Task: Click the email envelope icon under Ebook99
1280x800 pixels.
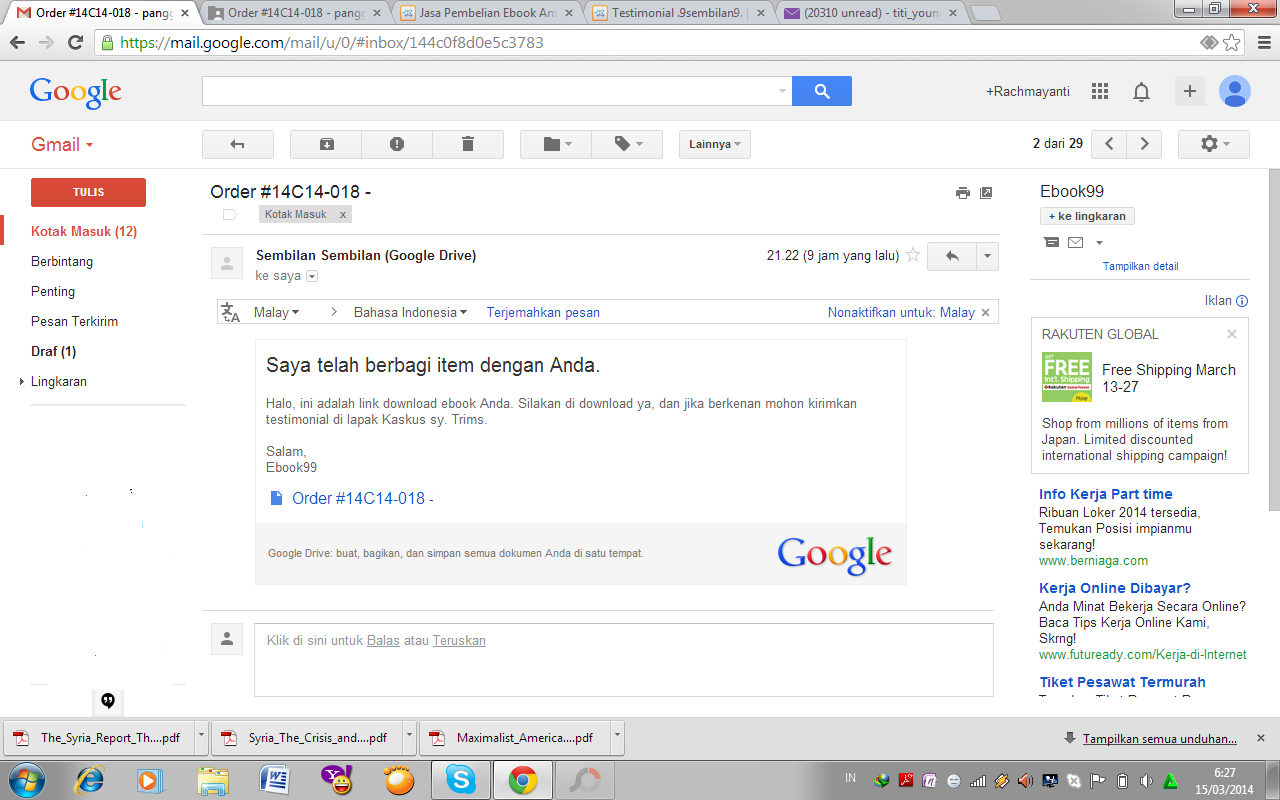Action: pyautogui.click(x=1075, y=242)
